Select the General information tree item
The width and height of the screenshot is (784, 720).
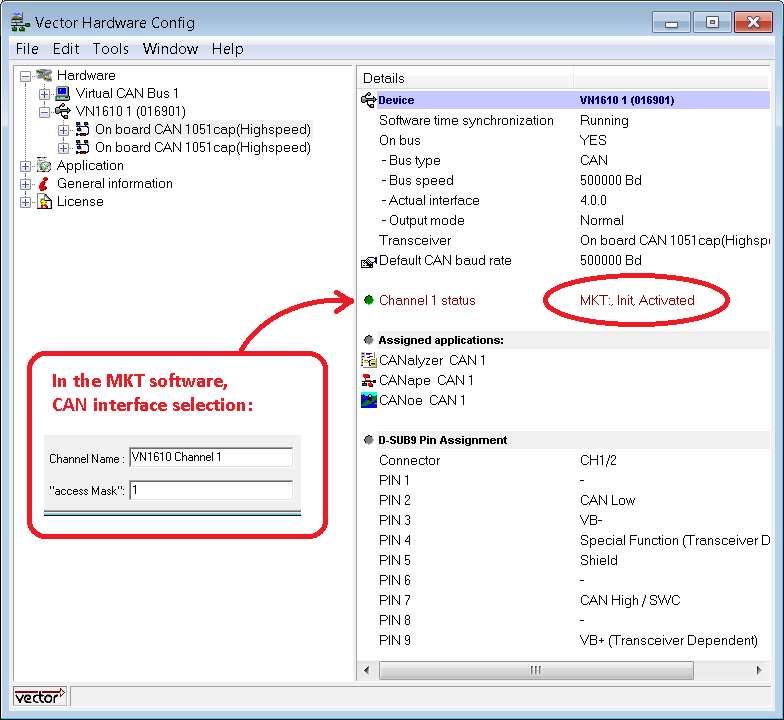pos(114,184)
